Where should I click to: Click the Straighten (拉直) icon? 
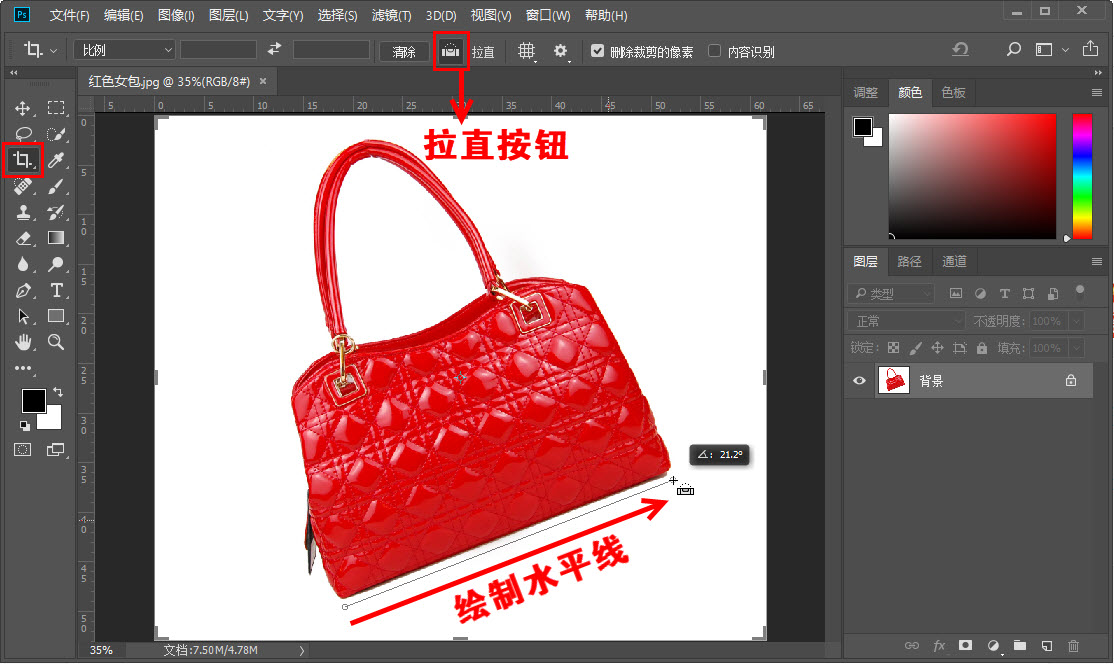point(451,51)
